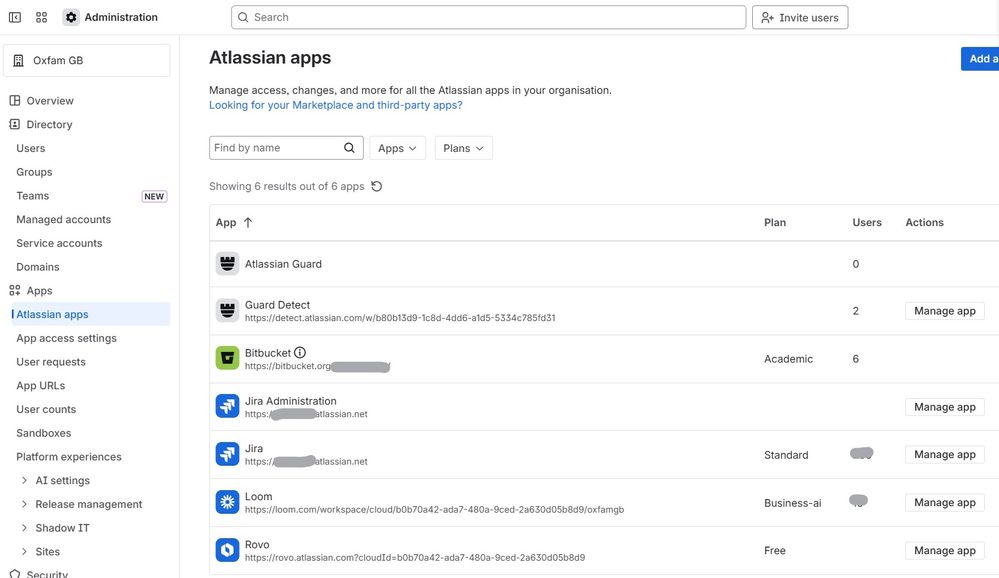Image resolution: width=999 pixels, height=578 pixels.
Task: Expand Release management chevron
Action: 24,504
